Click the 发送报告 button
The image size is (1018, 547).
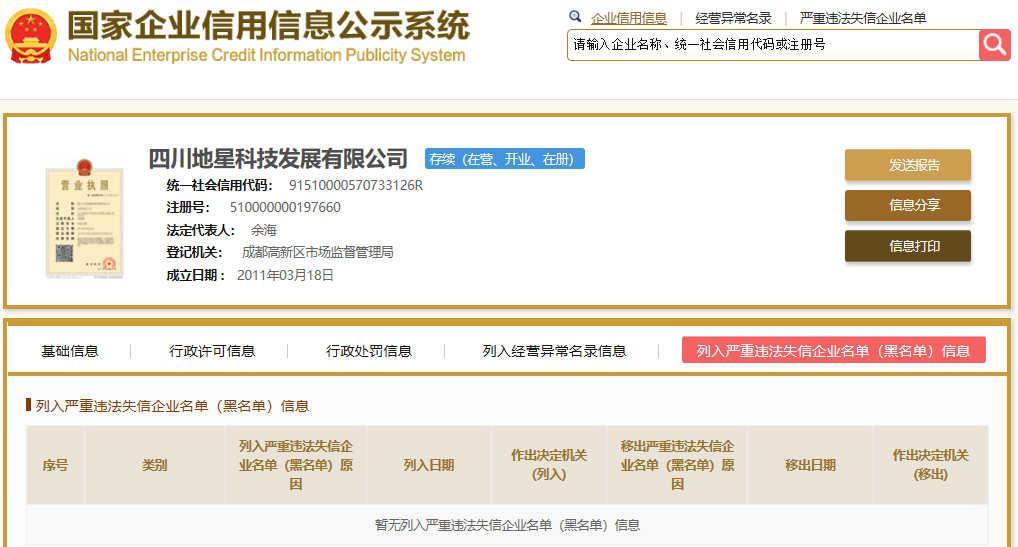coord(908,165)
